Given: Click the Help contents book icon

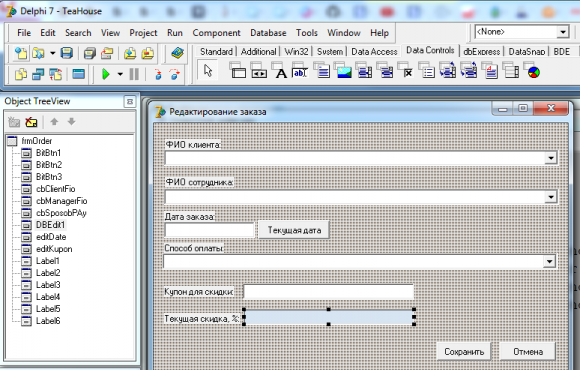Looking at the screenshot, I should pos(178,54).
